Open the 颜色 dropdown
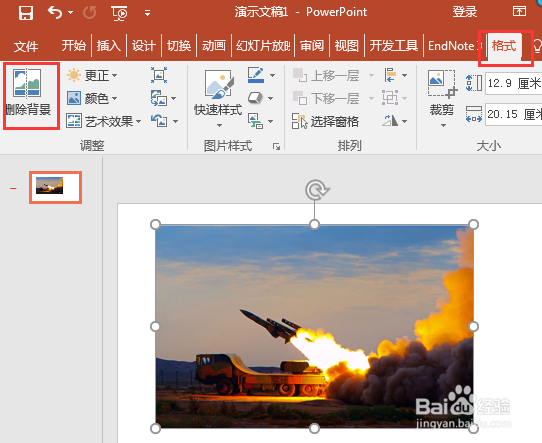Image resolution: width=542 pixels, height=443 pixels. [x=92, y=98]
